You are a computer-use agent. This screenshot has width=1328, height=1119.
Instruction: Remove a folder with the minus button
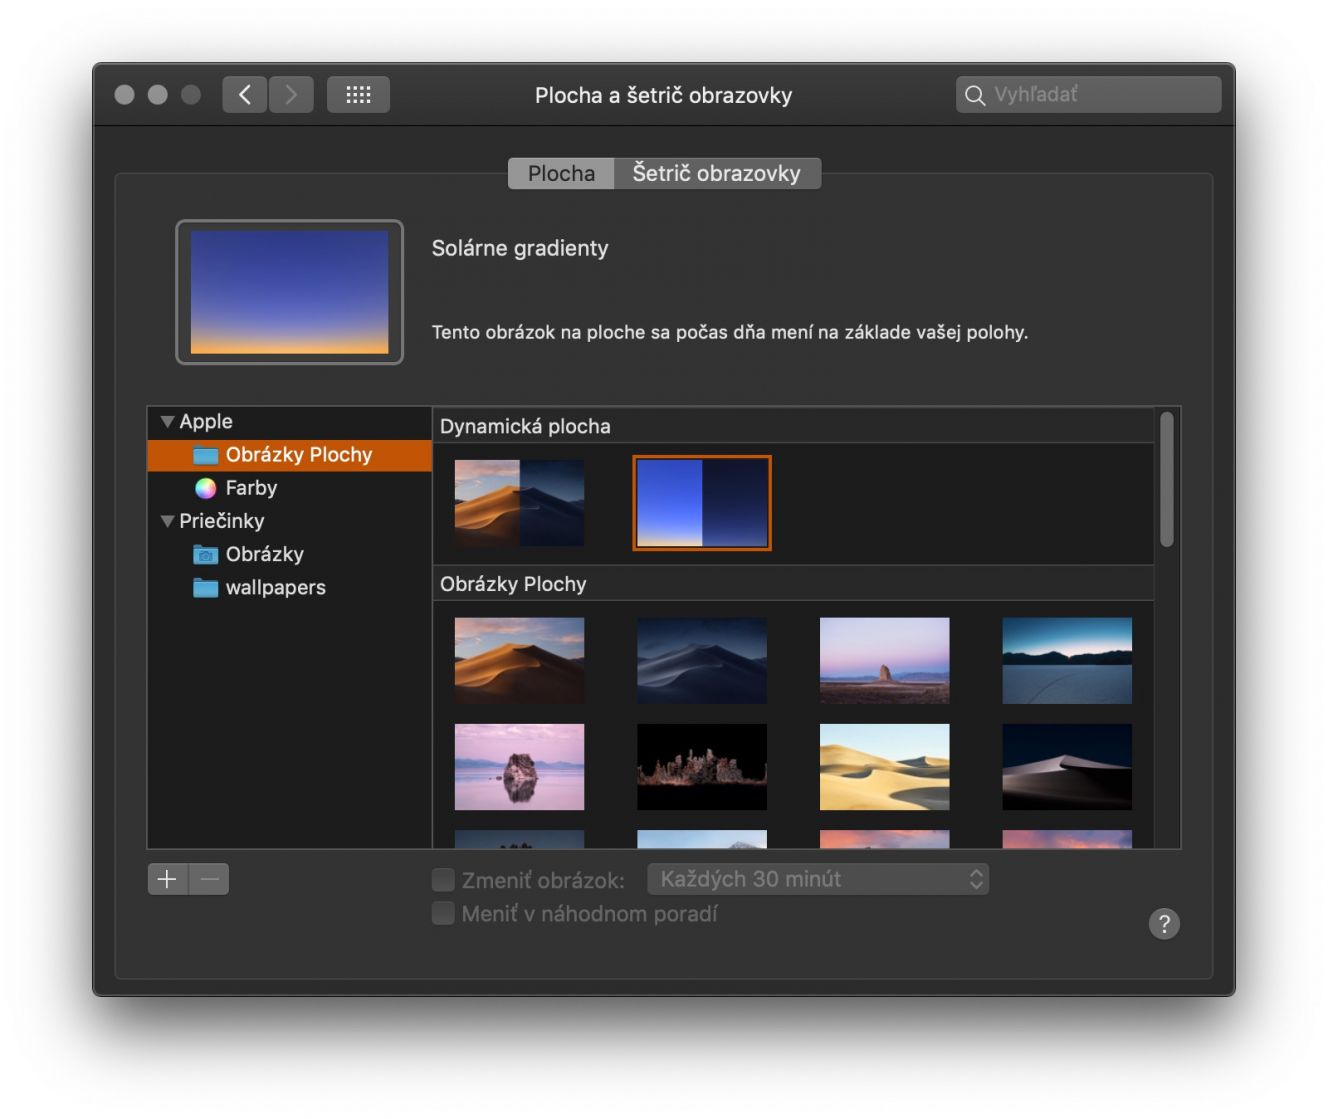click(209, 879)
